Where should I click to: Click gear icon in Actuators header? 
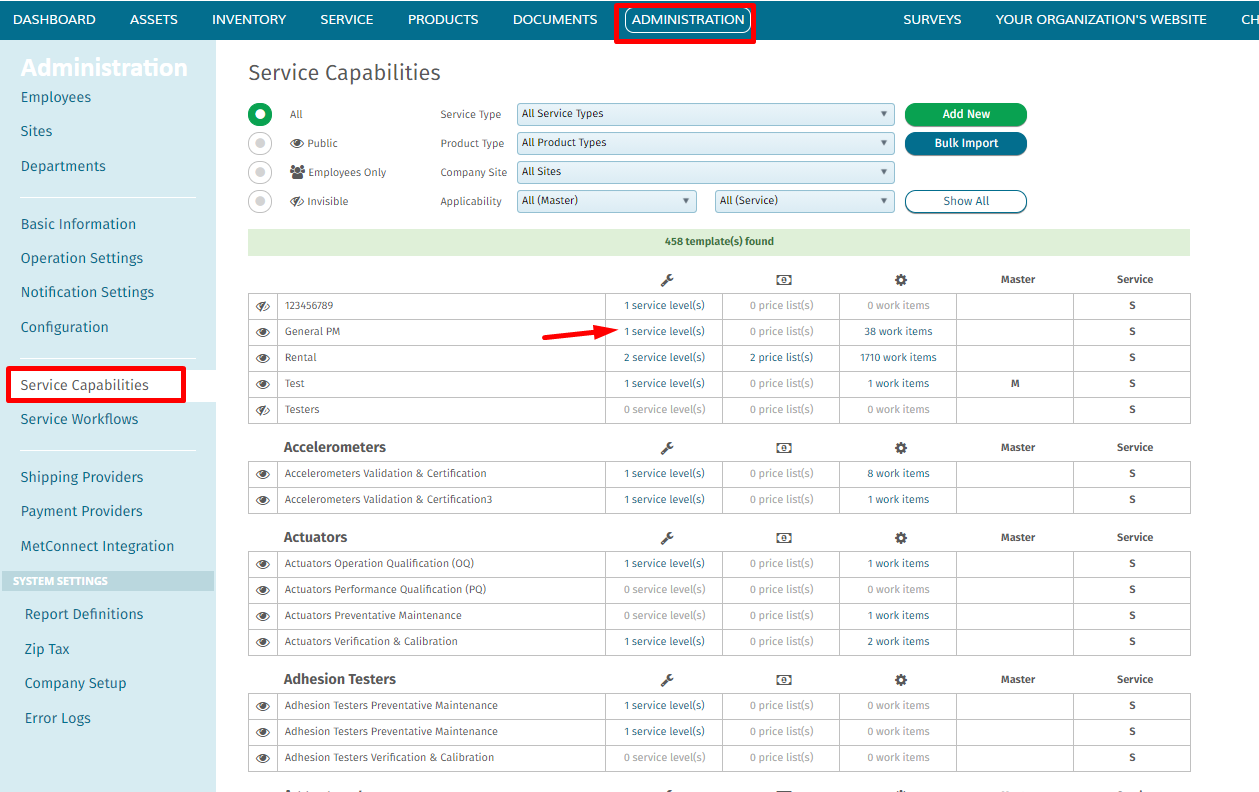tap(901, 538)
